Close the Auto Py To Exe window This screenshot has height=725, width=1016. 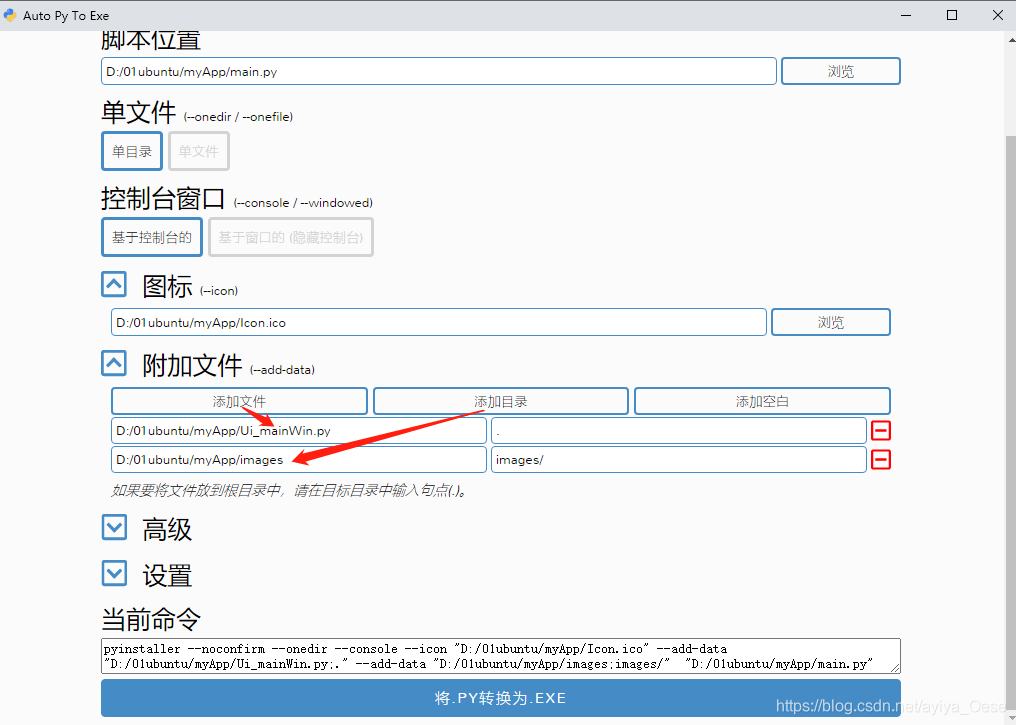(998, 15)
